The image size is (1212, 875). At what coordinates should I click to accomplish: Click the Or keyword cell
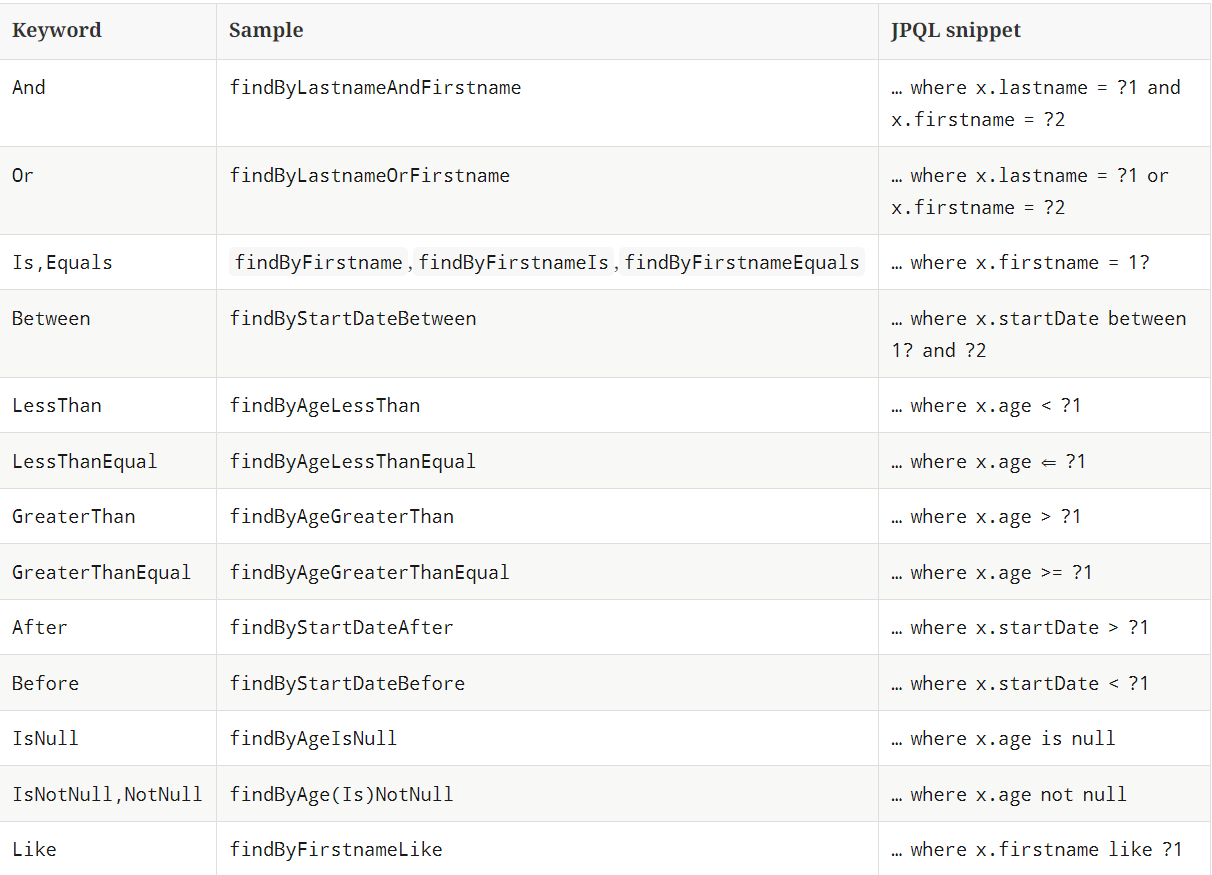tap(23, 176)
